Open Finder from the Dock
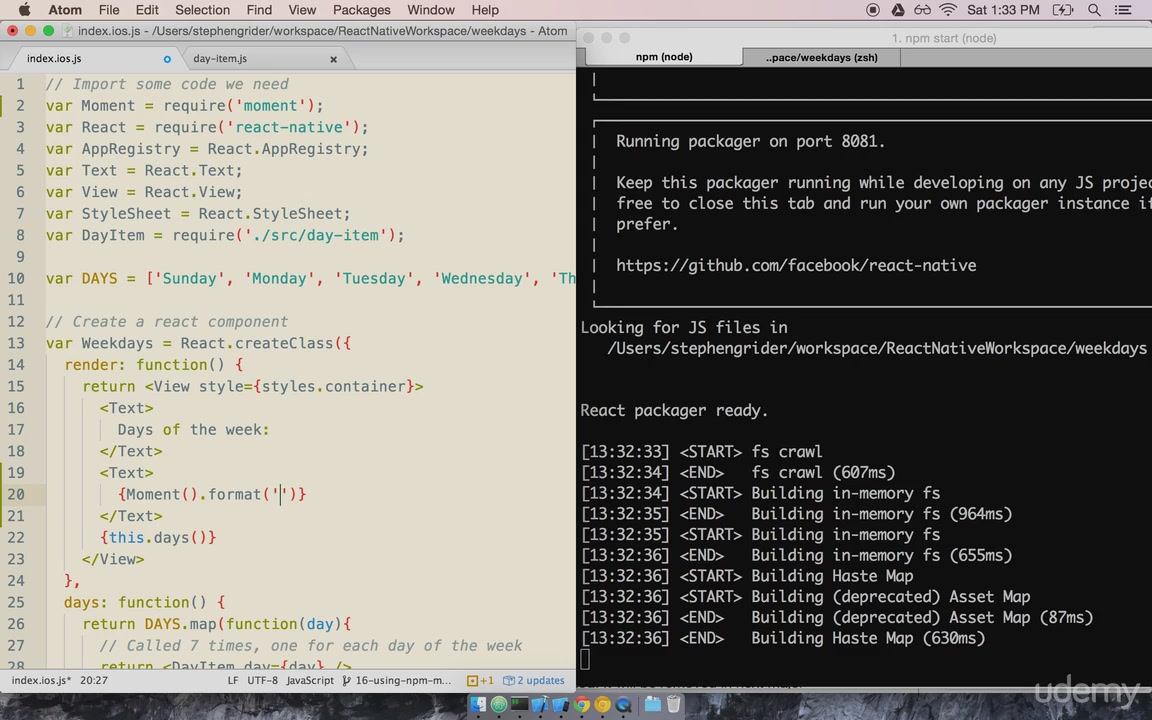 coord(478,705)
